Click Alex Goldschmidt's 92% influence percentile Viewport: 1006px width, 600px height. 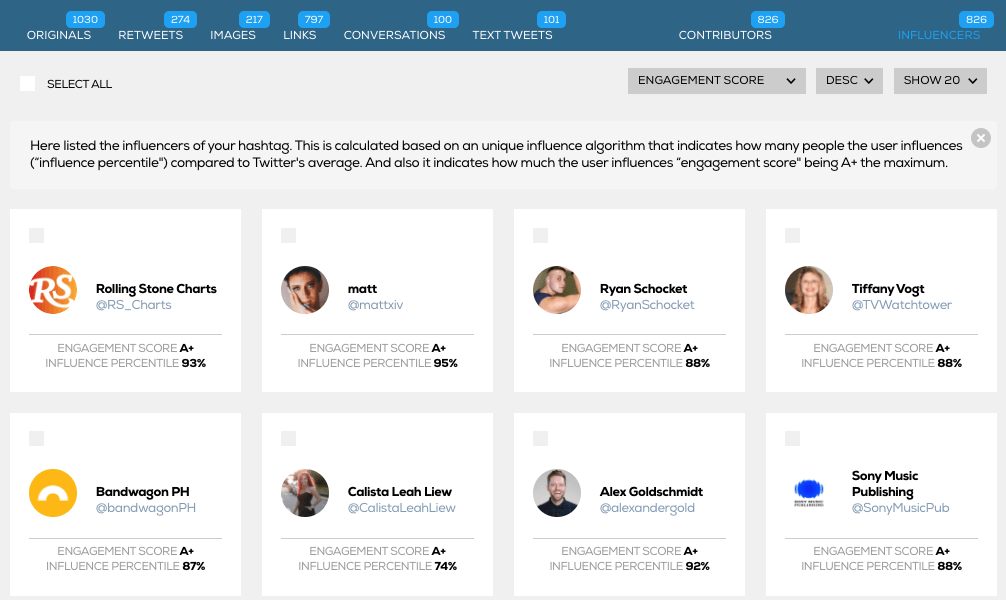tap(697, 566)
